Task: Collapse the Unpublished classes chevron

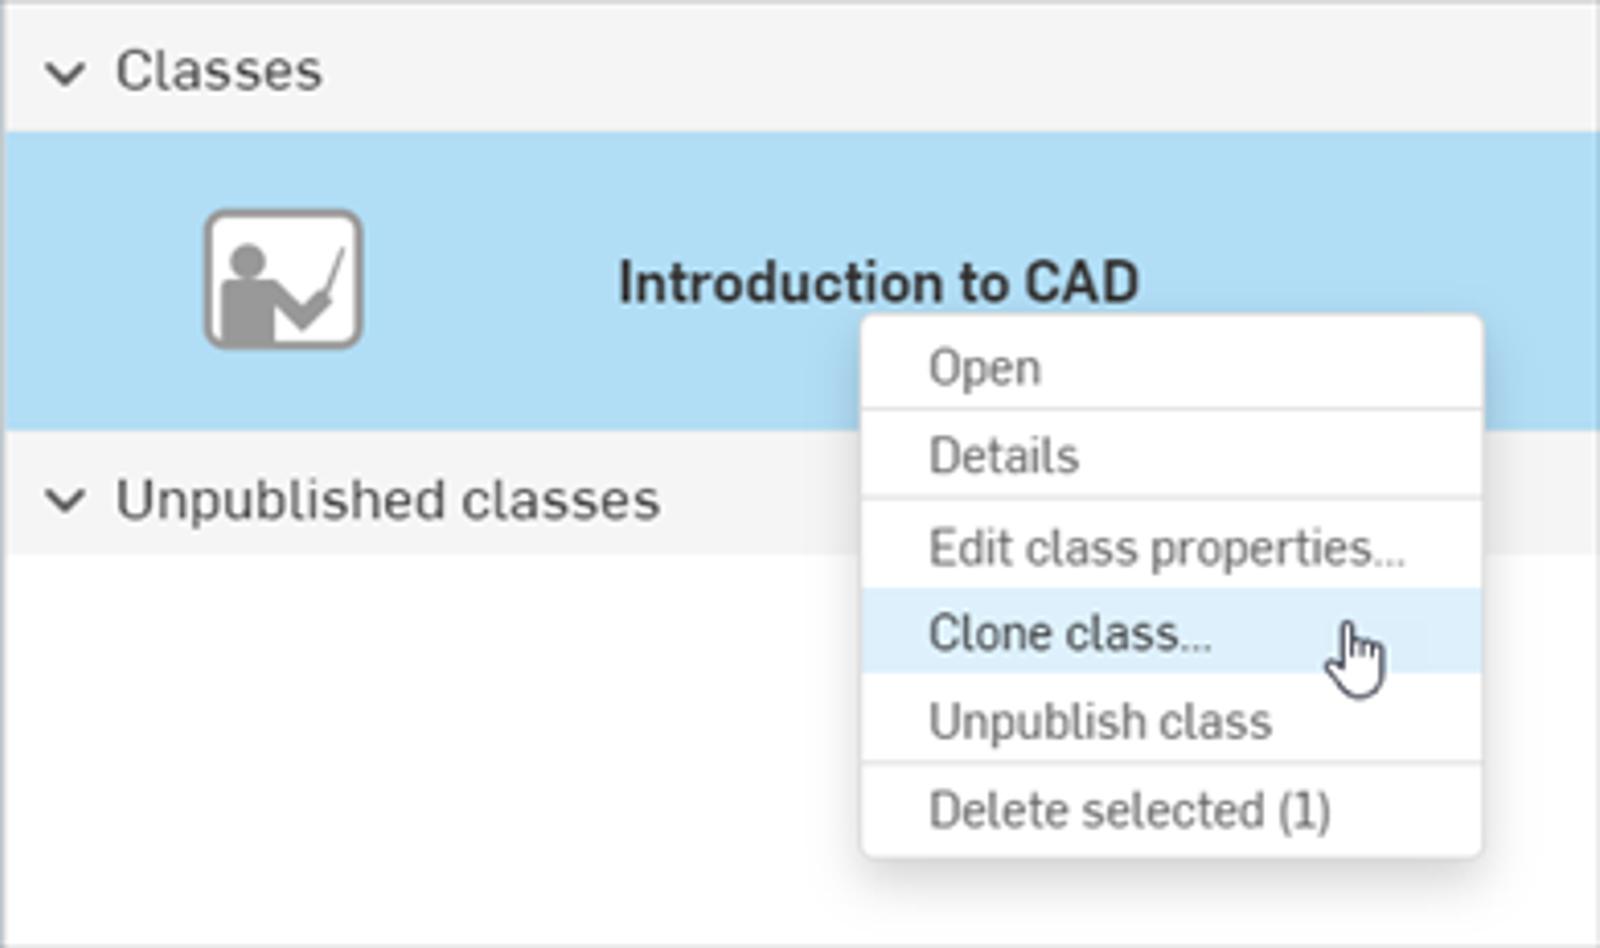Action: point(66,500)
